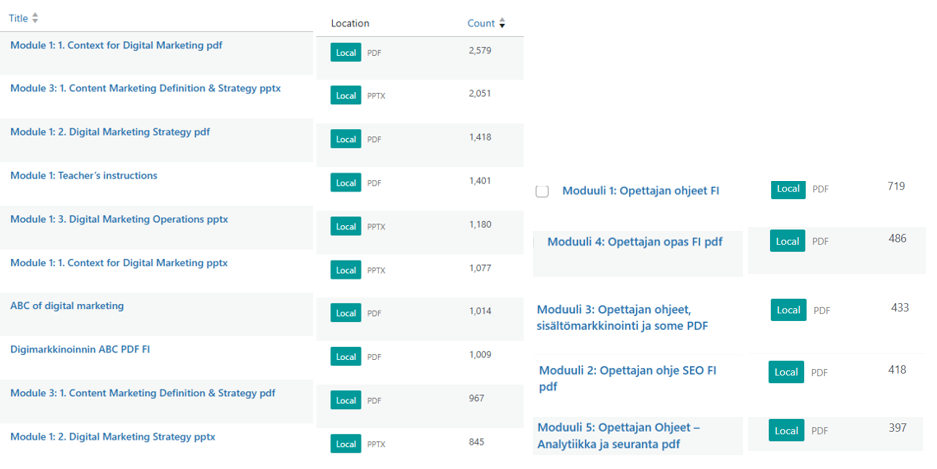Click Local badge in the 2,051 count row
The height and width of the screenshot is (469, 937).
point(346,96)
